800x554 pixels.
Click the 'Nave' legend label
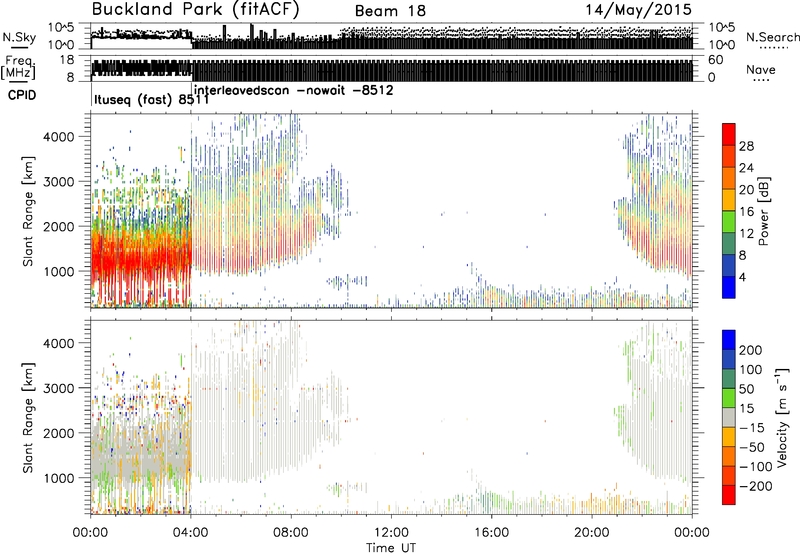pos(761,69)
